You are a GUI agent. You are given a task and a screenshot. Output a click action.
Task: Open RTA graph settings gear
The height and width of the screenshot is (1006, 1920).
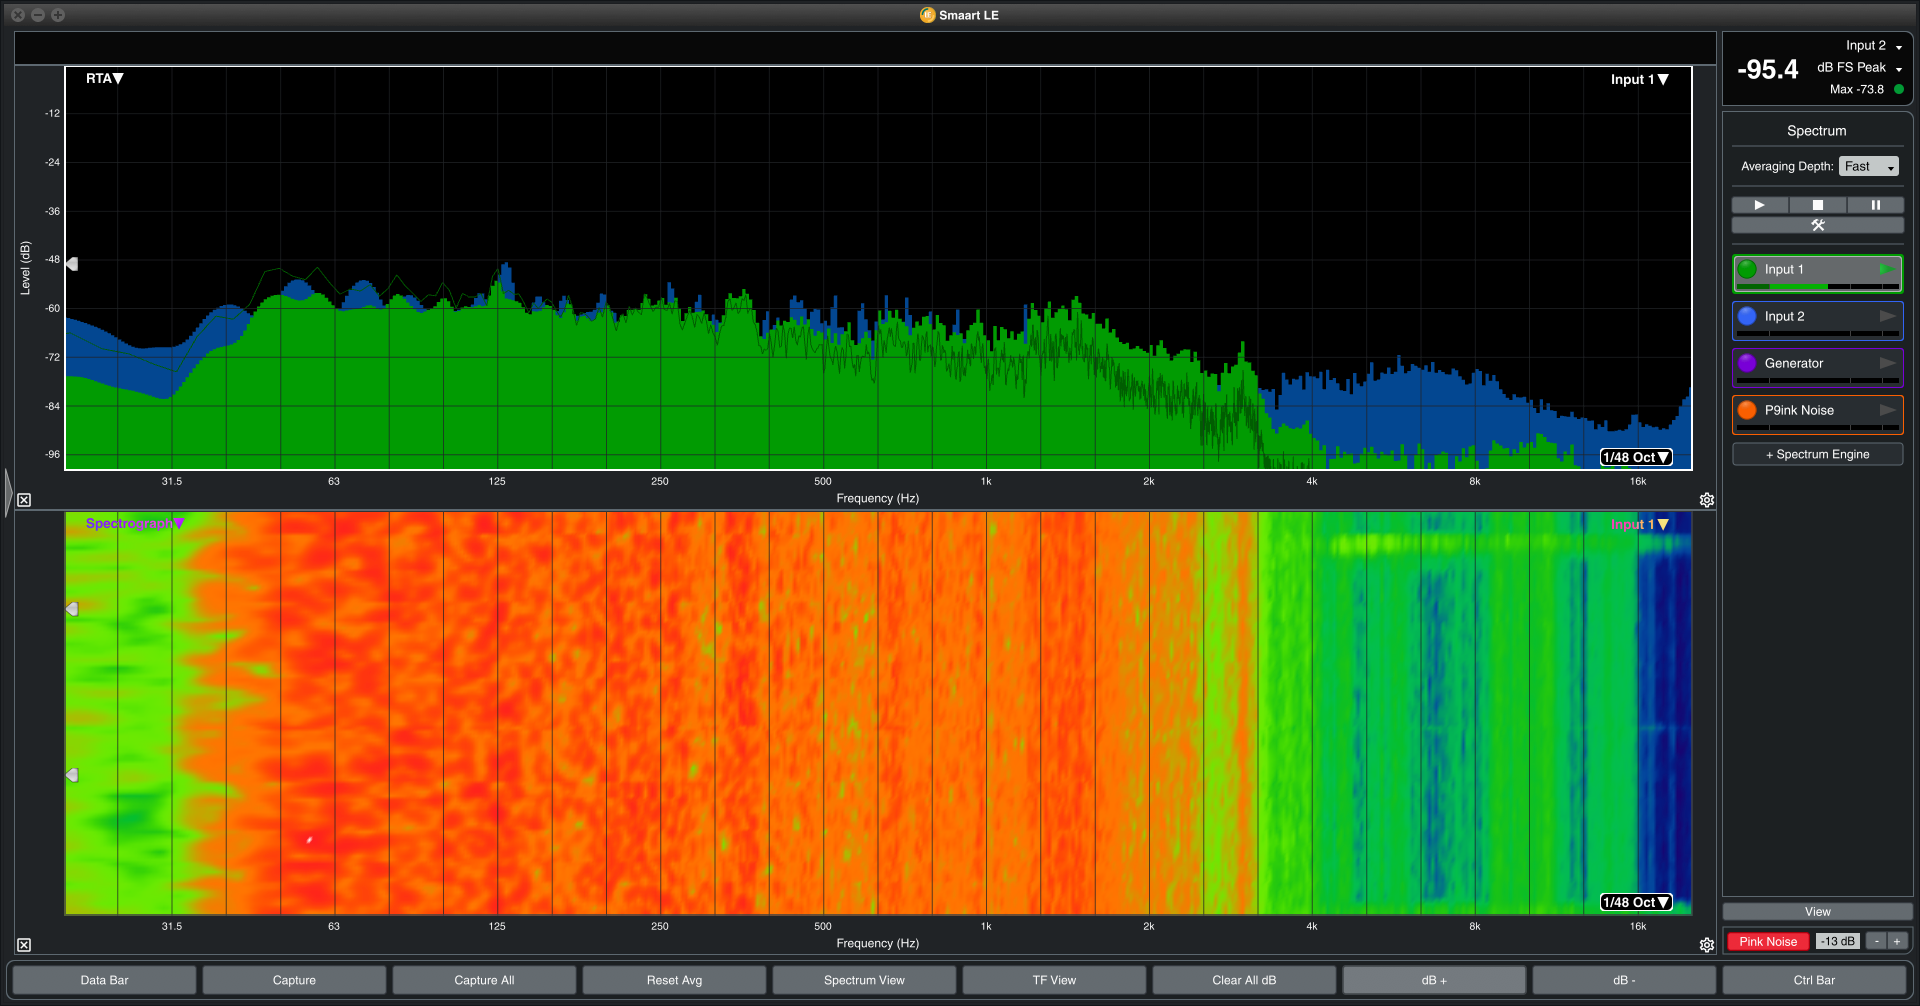(x=1707, y=500)
